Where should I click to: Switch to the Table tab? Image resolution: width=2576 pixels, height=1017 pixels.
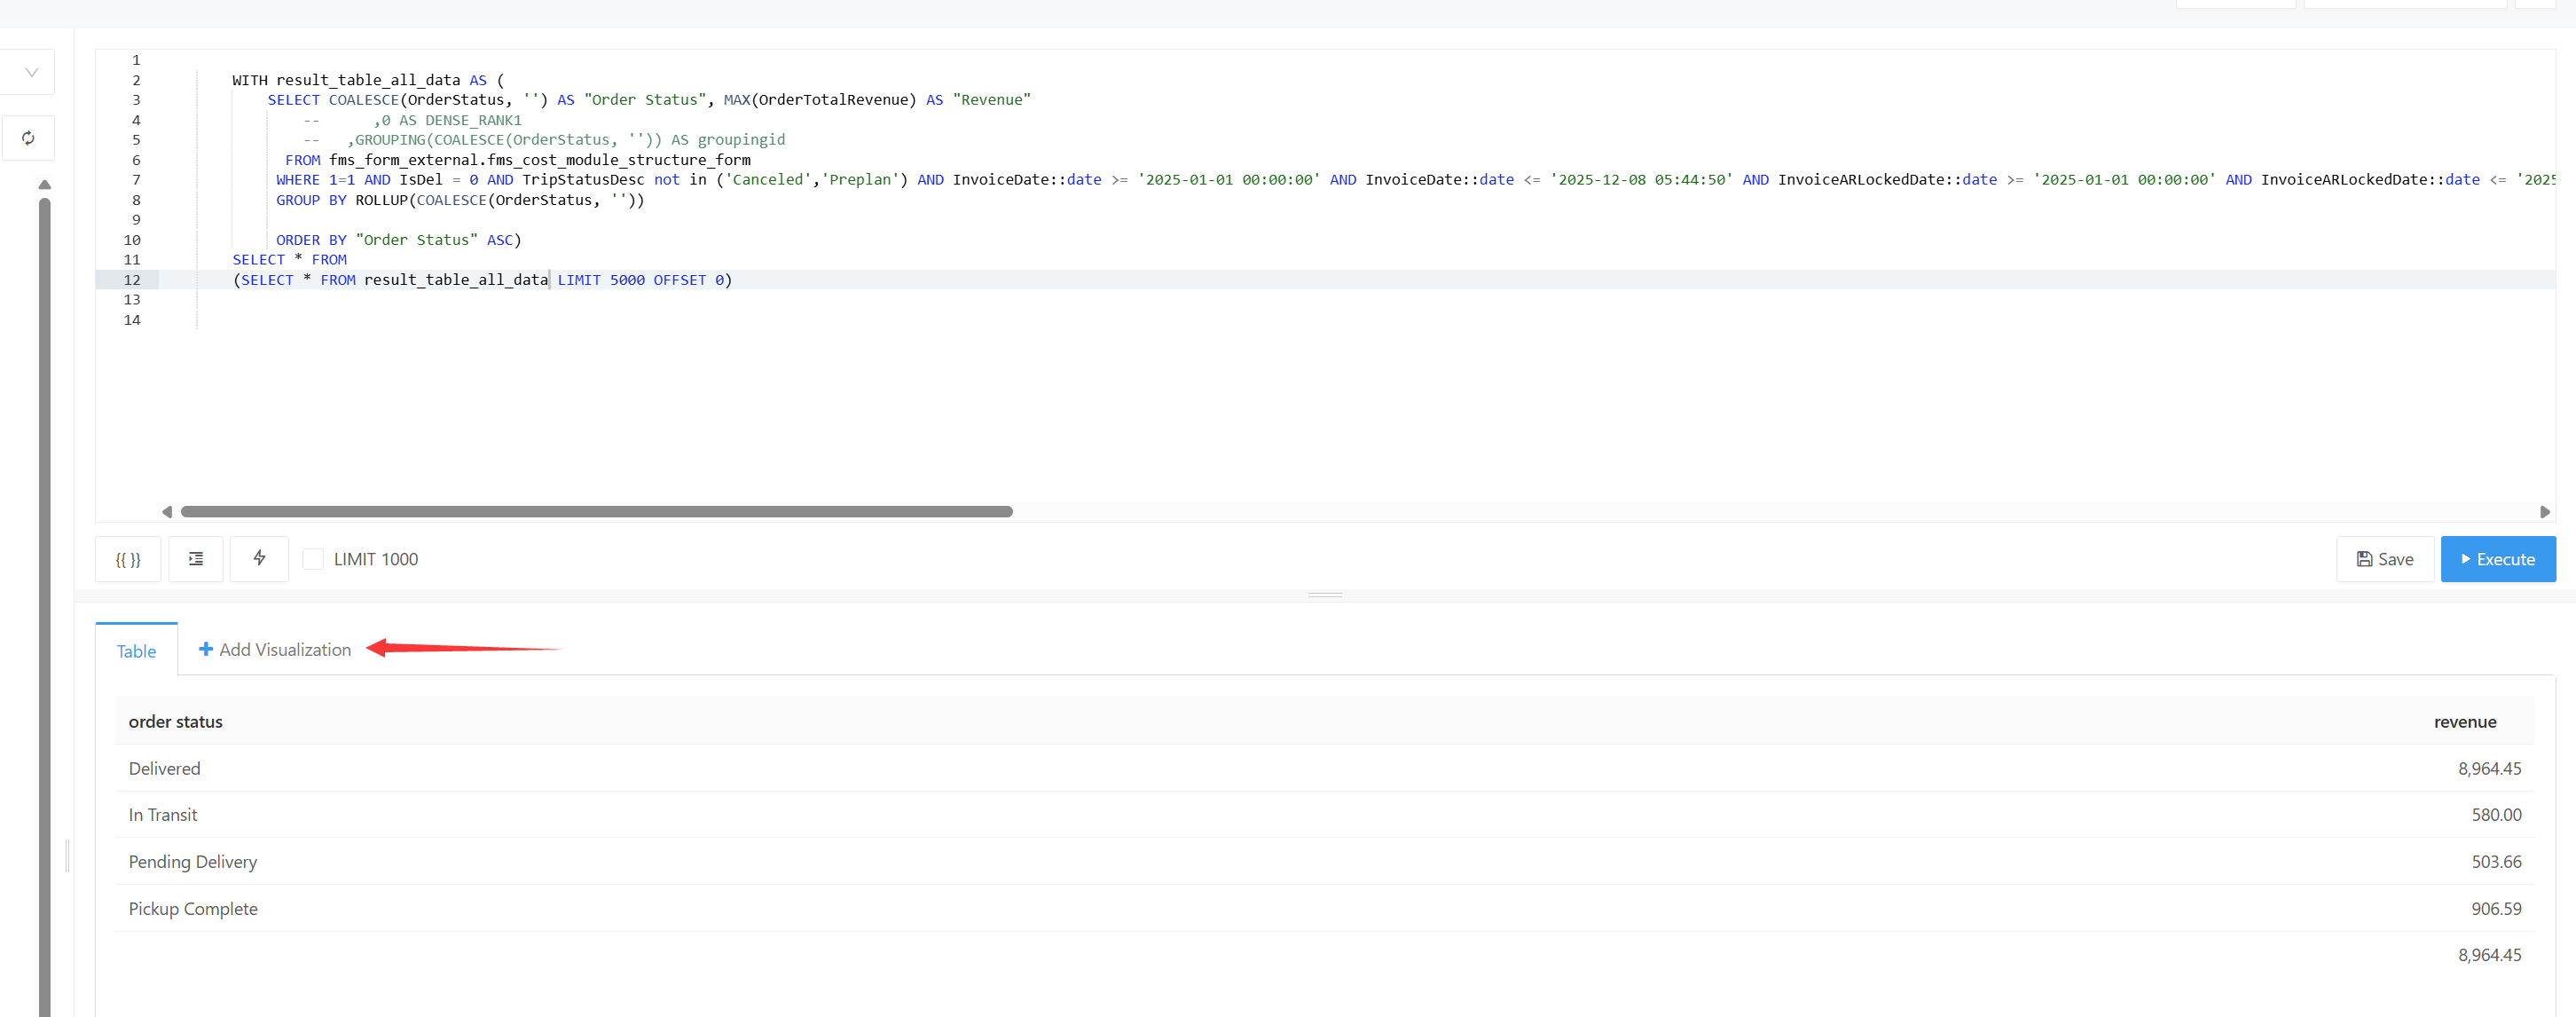136,650
